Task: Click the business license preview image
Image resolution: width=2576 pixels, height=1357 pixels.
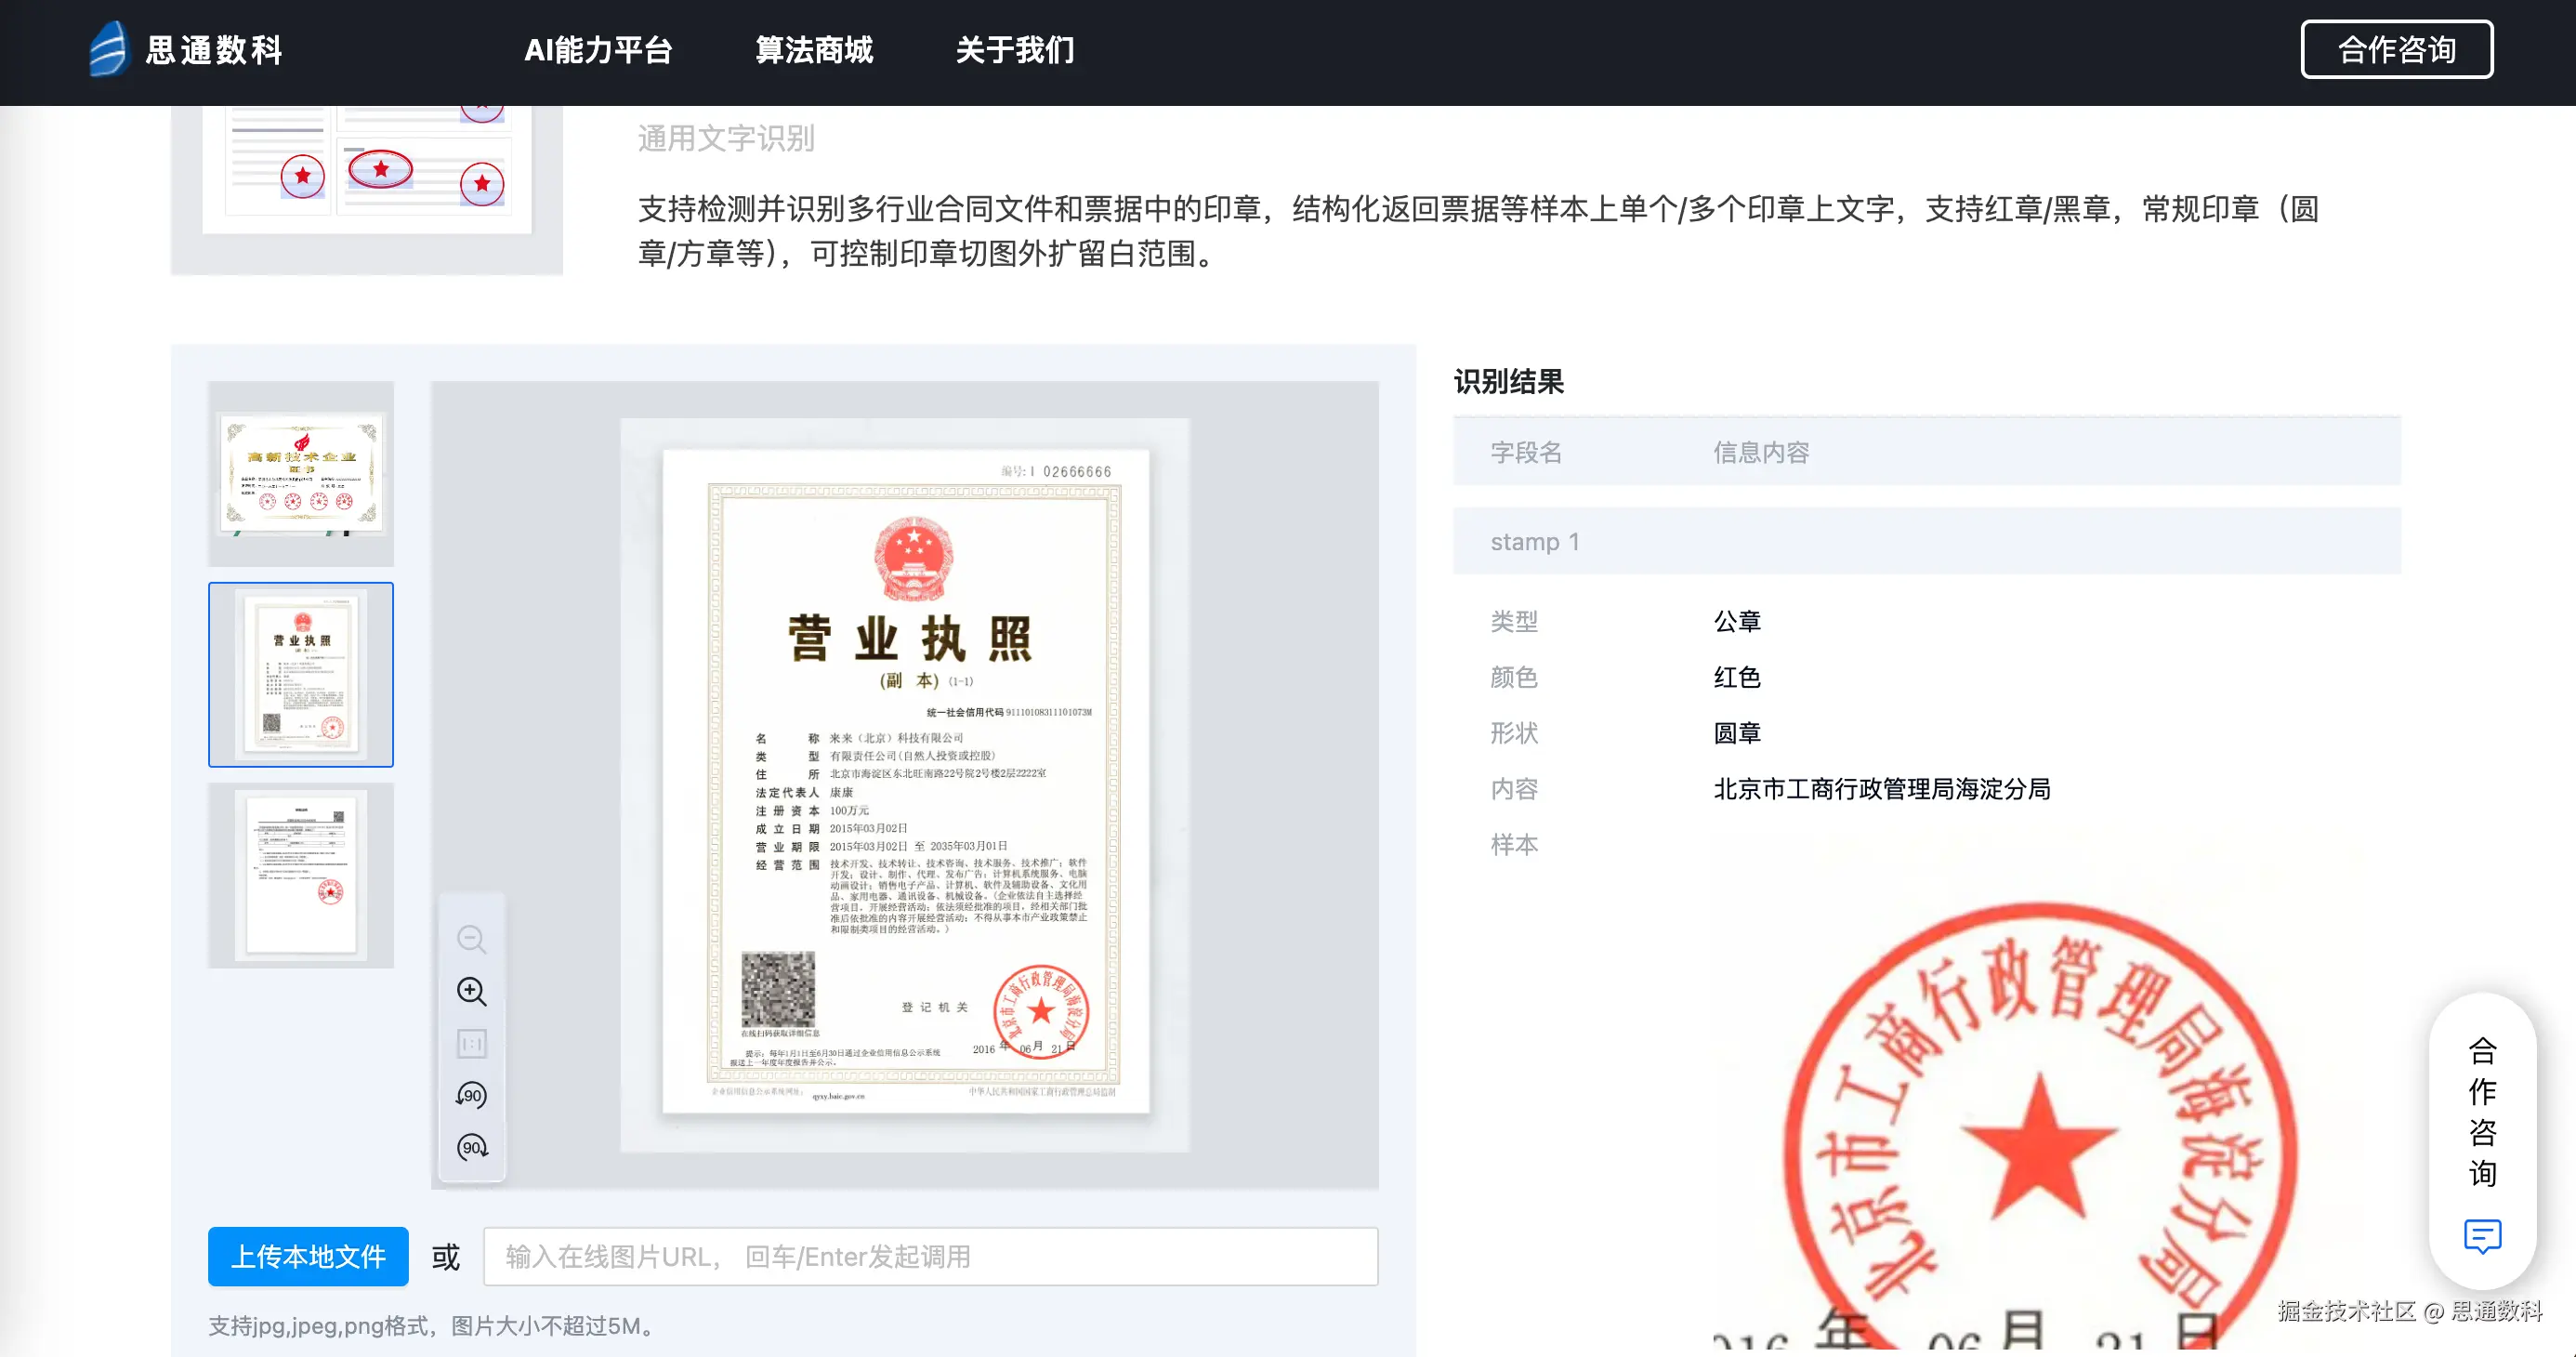Action: 905,783
